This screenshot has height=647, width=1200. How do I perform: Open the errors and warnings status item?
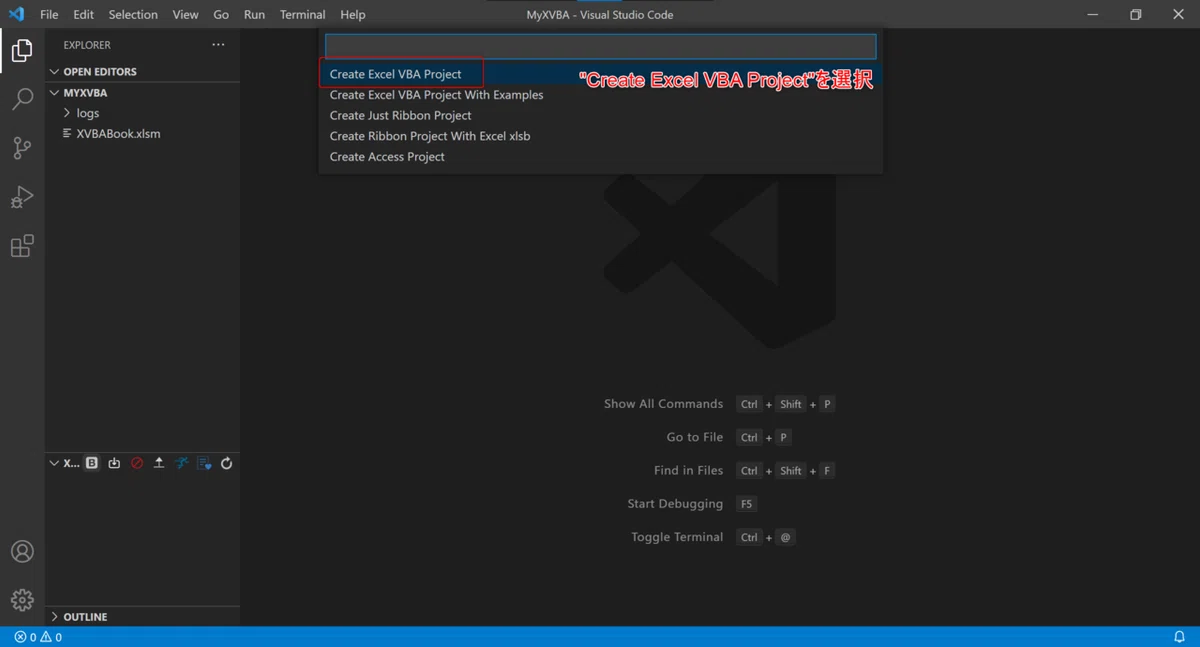[x=38, y=637]
